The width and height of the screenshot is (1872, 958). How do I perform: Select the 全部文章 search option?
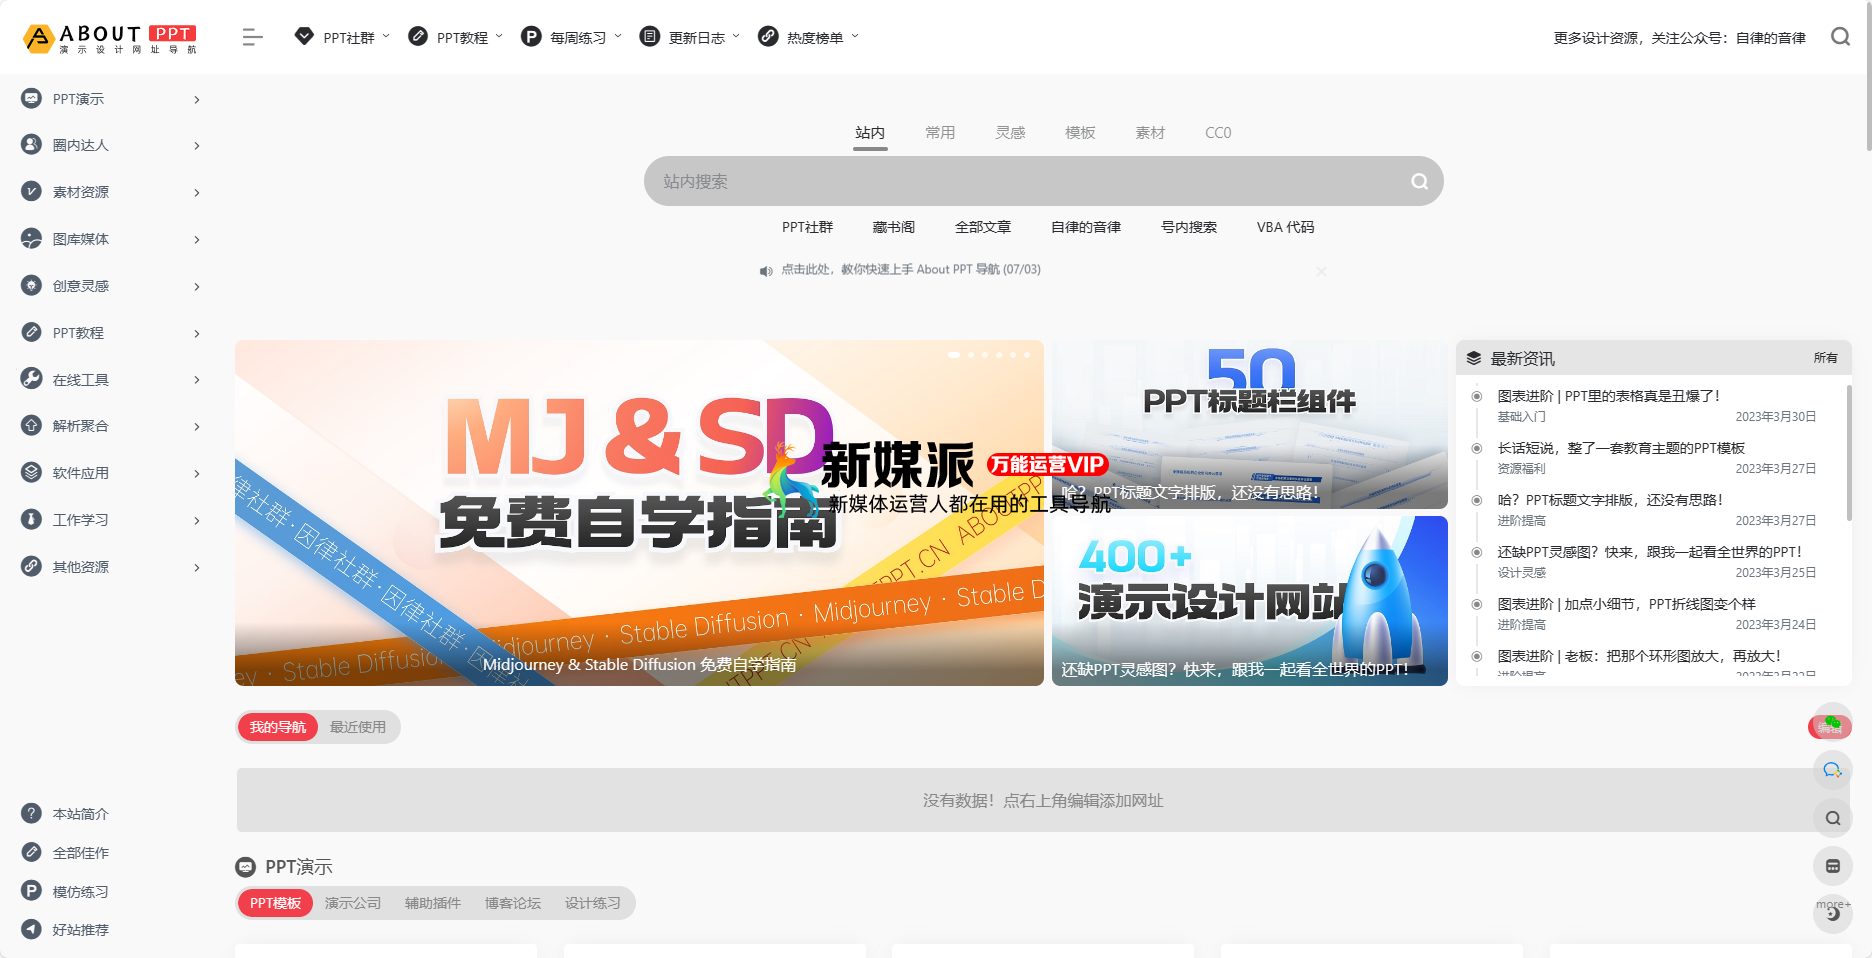pos(982,227)
